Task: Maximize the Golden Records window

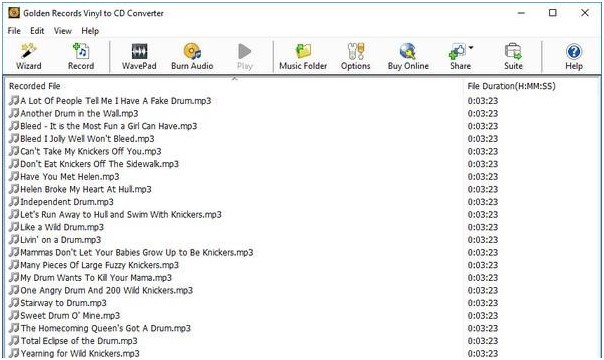Action: click(x=553, y=13)
